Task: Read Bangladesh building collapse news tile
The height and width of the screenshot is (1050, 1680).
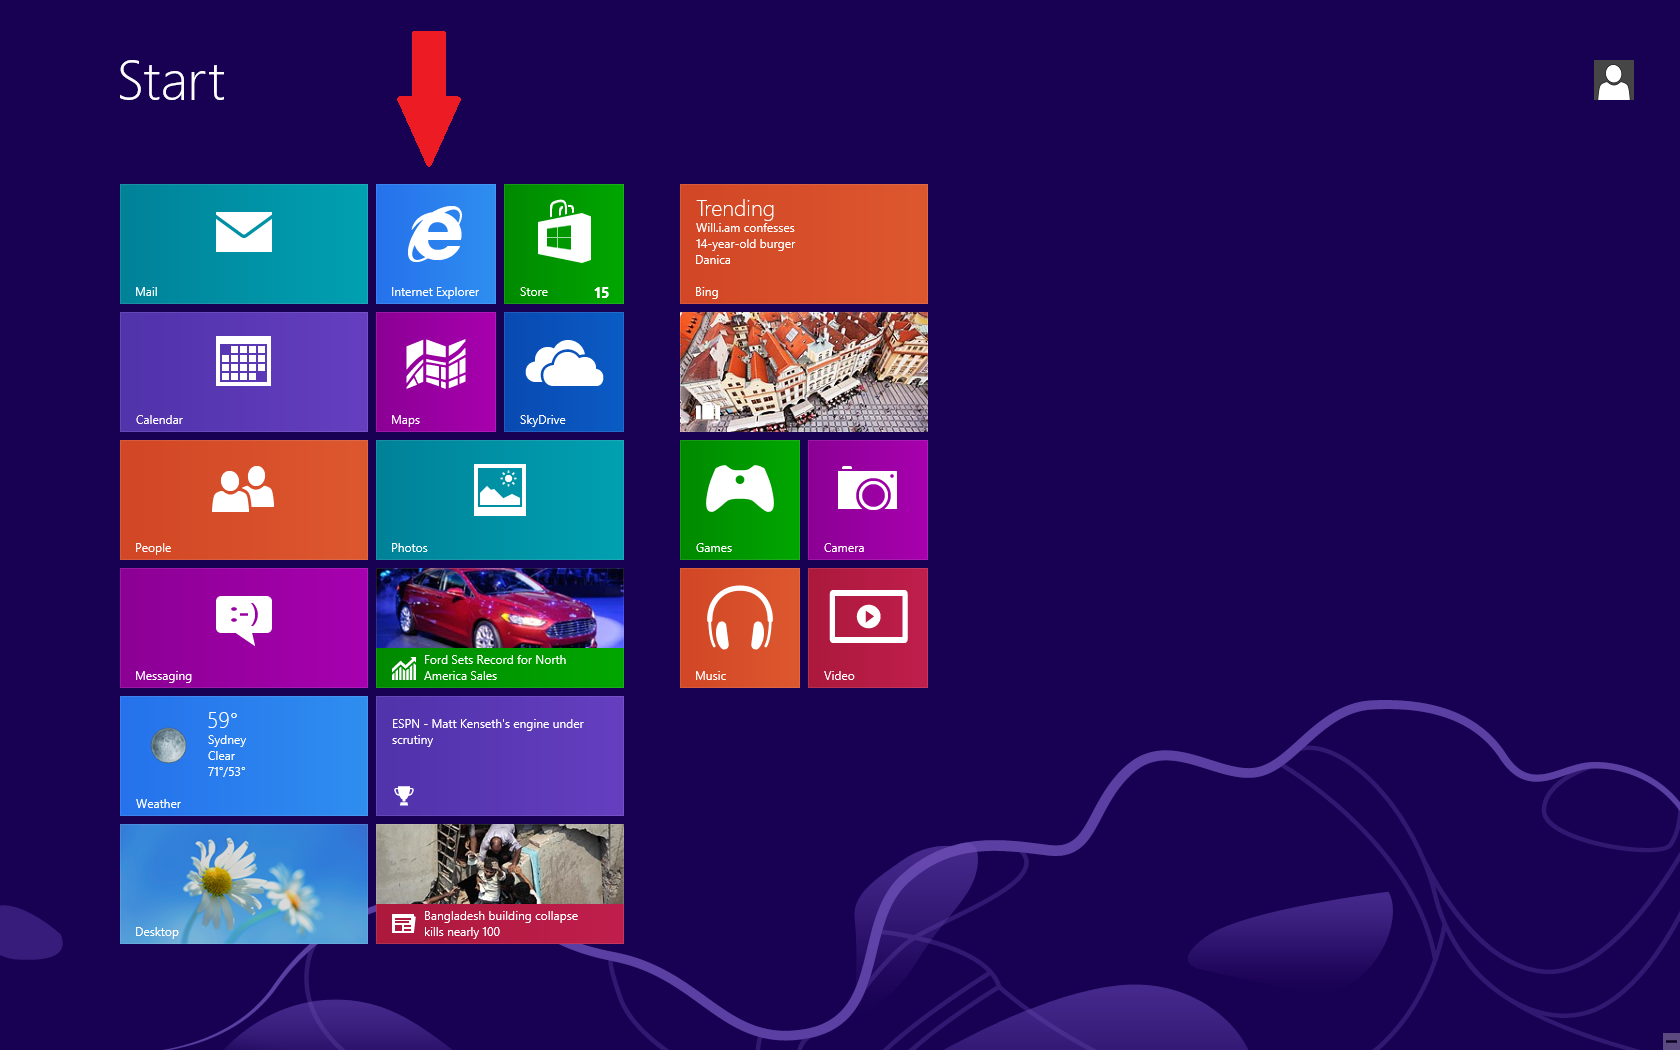Action: coord(499,883)
